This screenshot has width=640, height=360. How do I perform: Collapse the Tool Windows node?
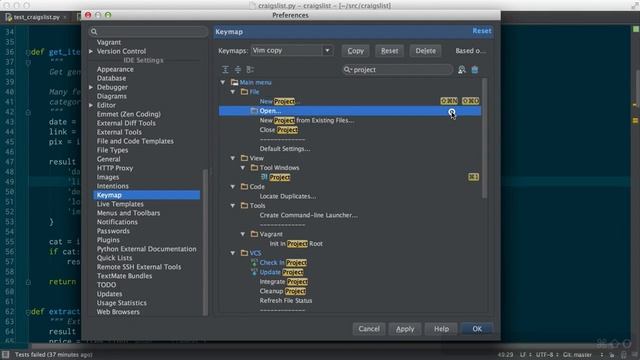click(243, 168)
